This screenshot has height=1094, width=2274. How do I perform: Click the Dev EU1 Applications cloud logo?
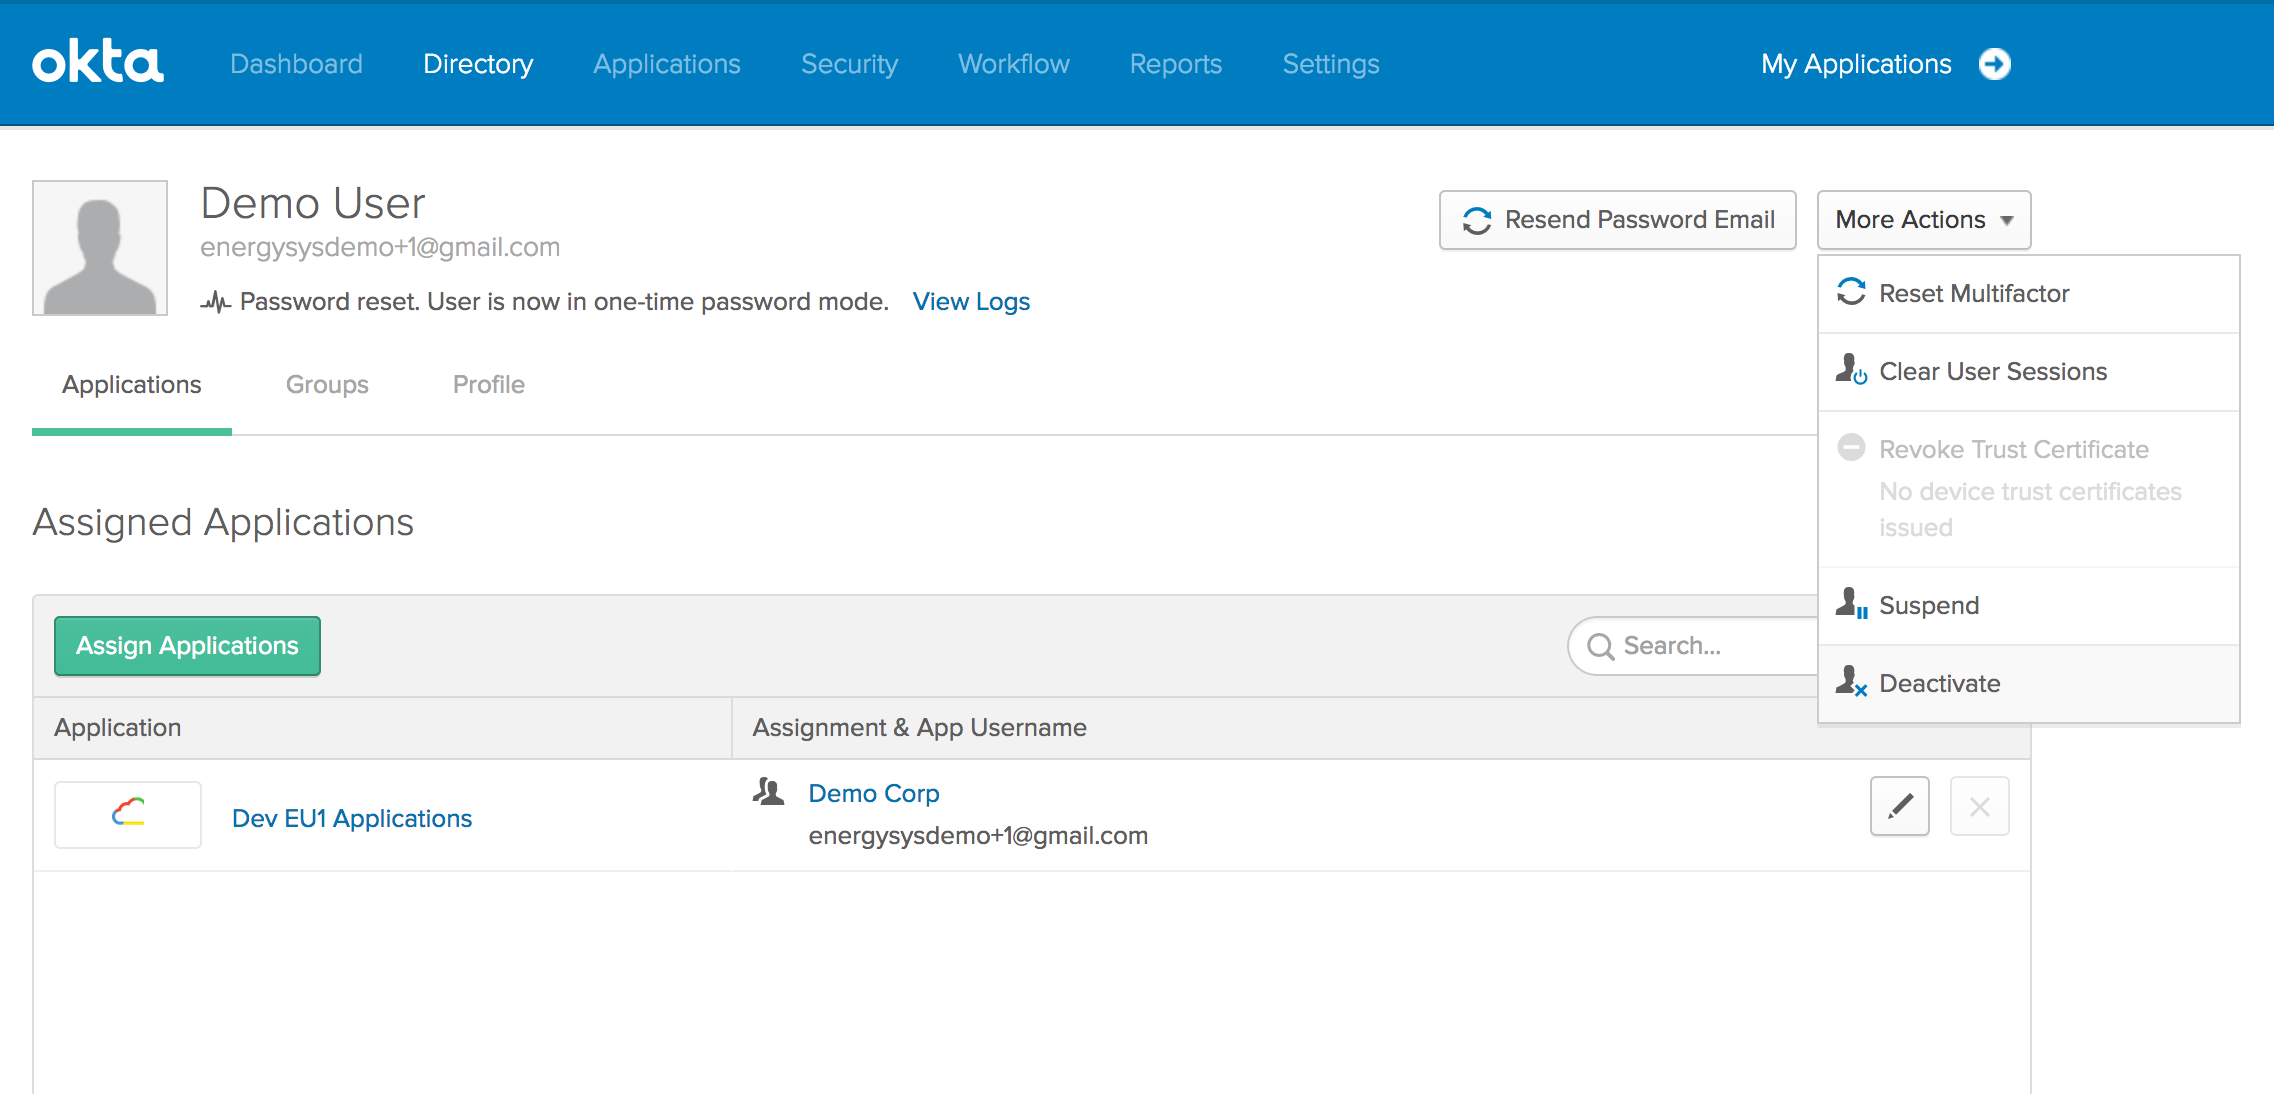click(128, 814)
